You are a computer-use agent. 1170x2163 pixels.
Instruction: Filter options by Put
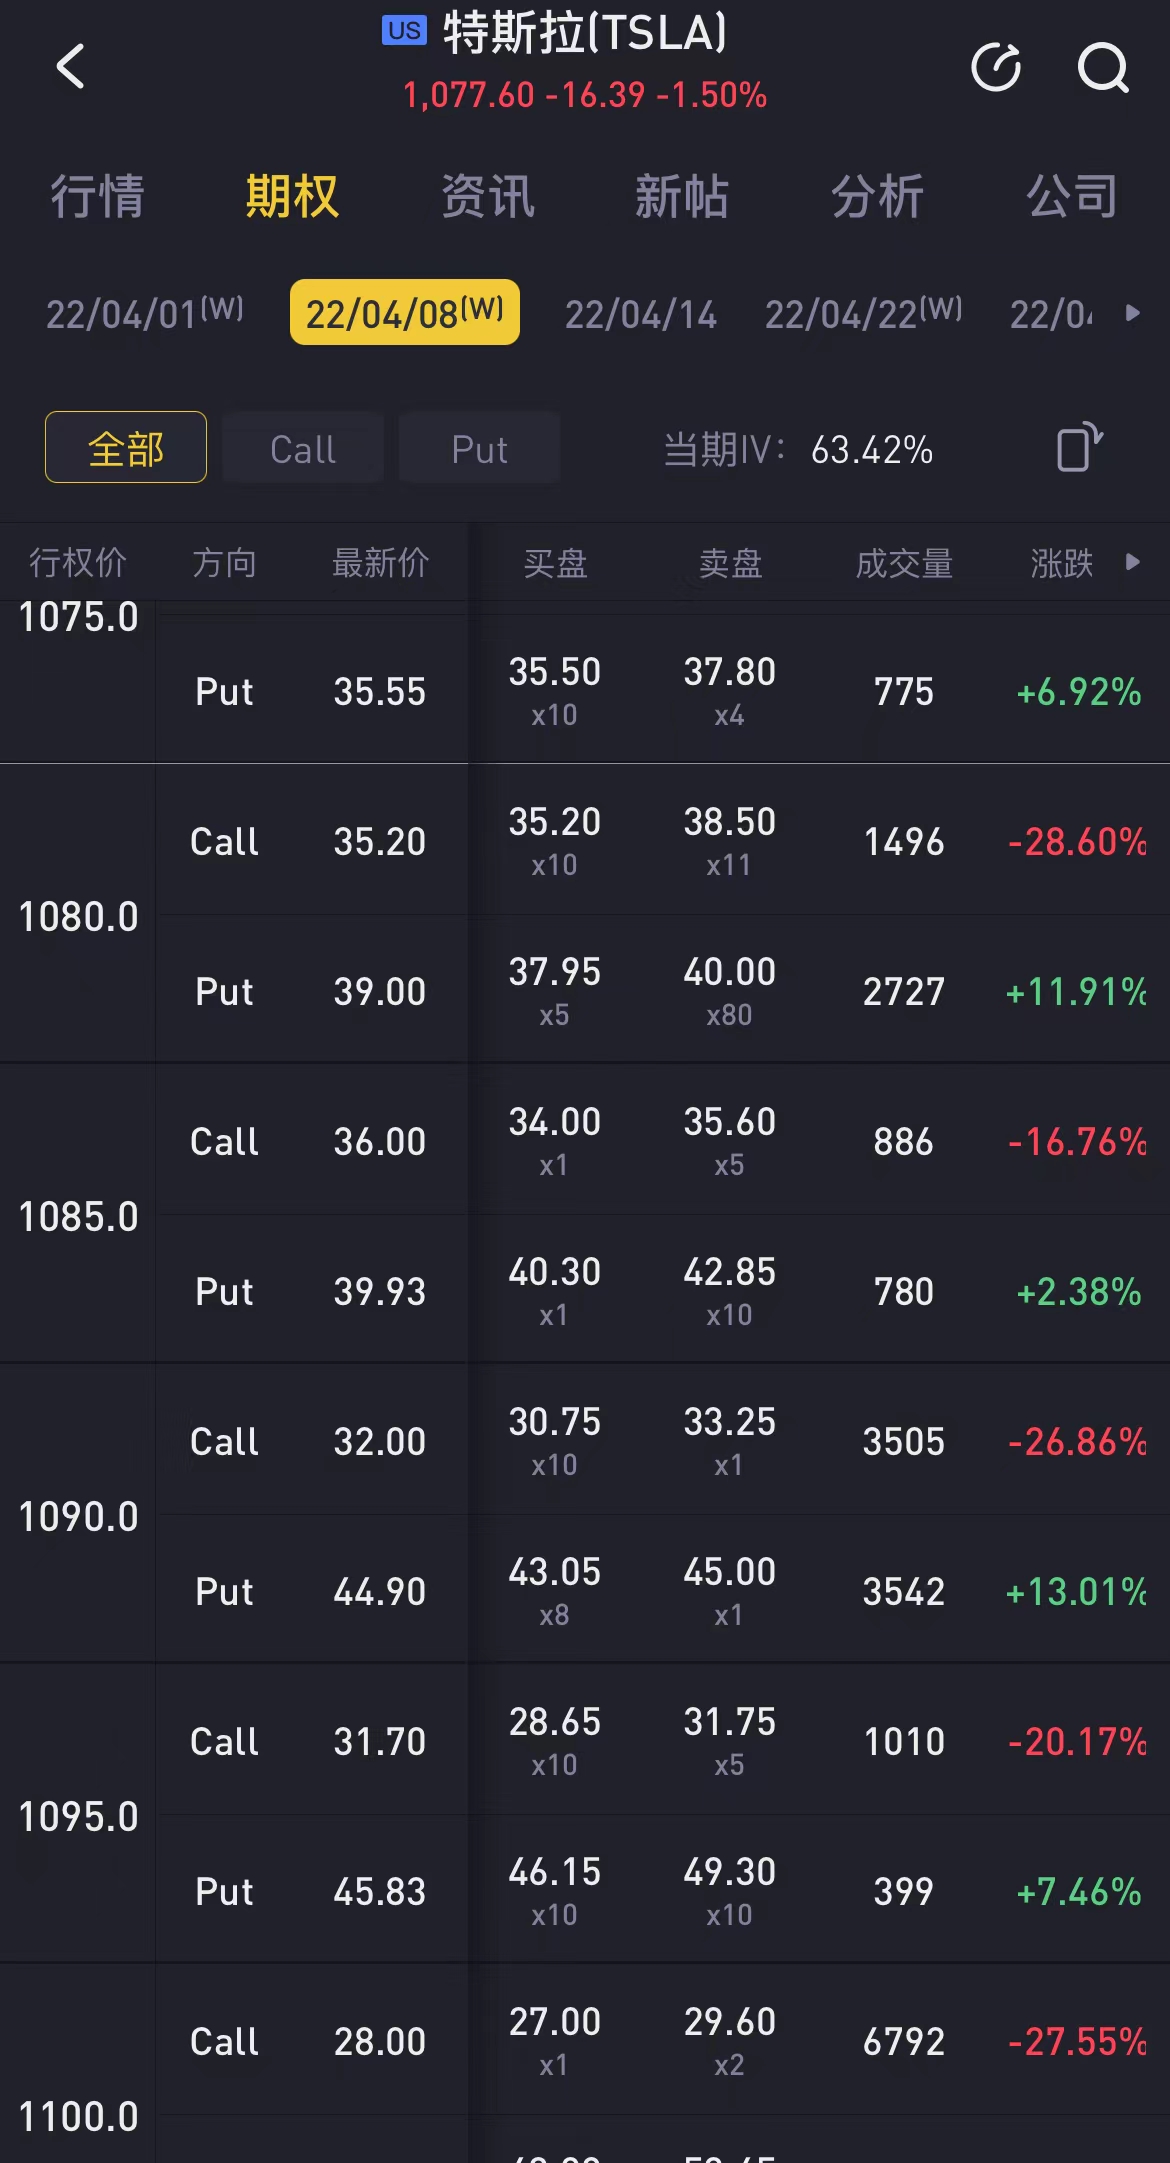(479, 447)
